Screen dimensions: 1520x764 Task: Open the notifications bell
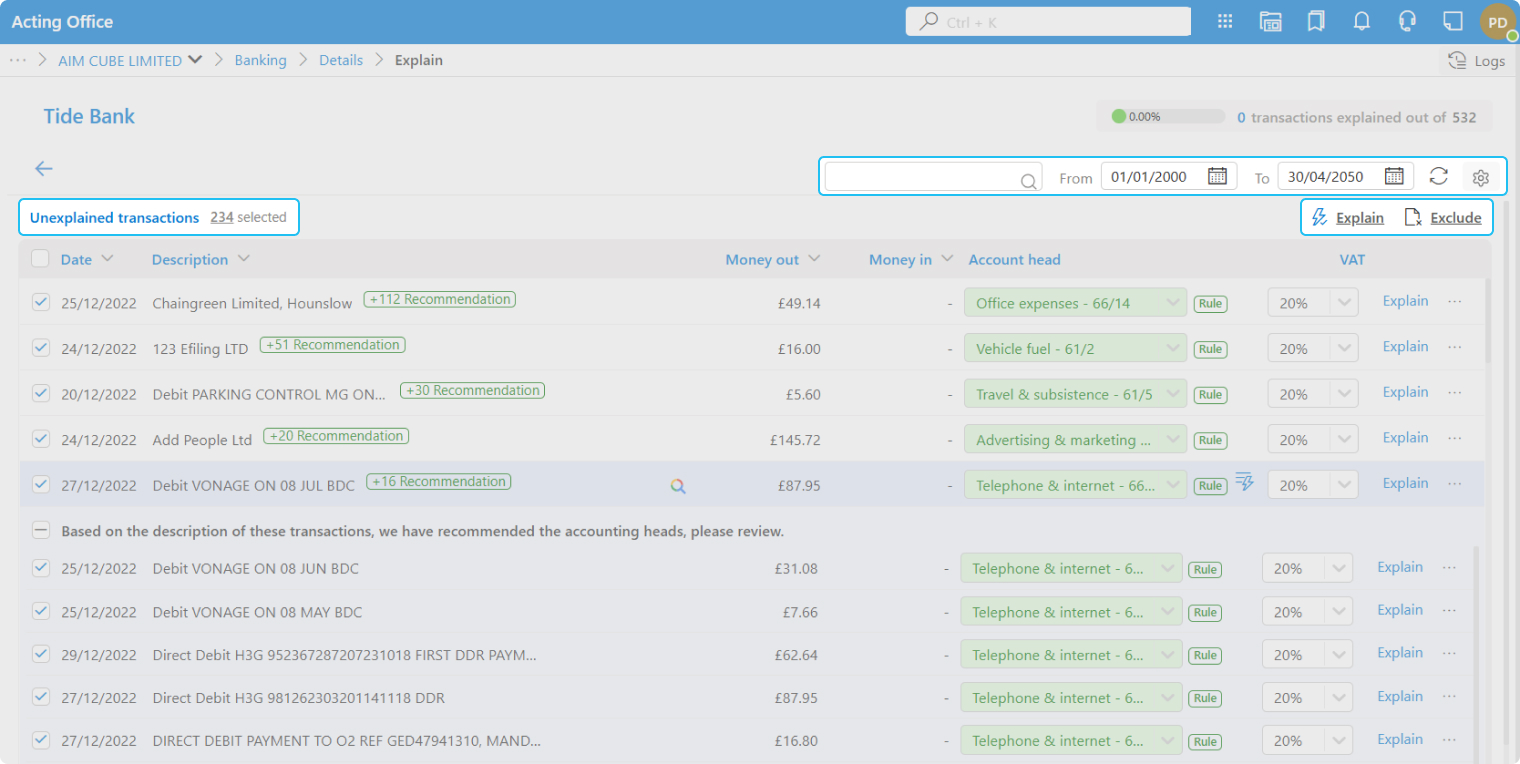pos(1361,22)
